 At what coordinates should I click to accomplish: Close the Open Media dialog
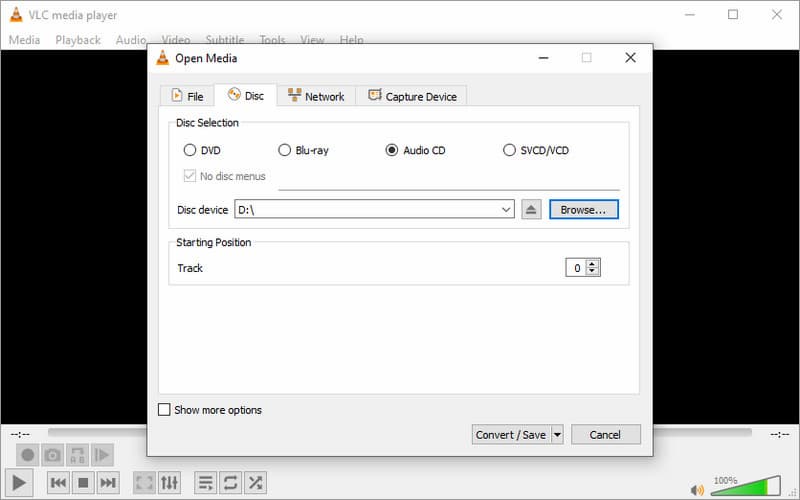[630, 58]
